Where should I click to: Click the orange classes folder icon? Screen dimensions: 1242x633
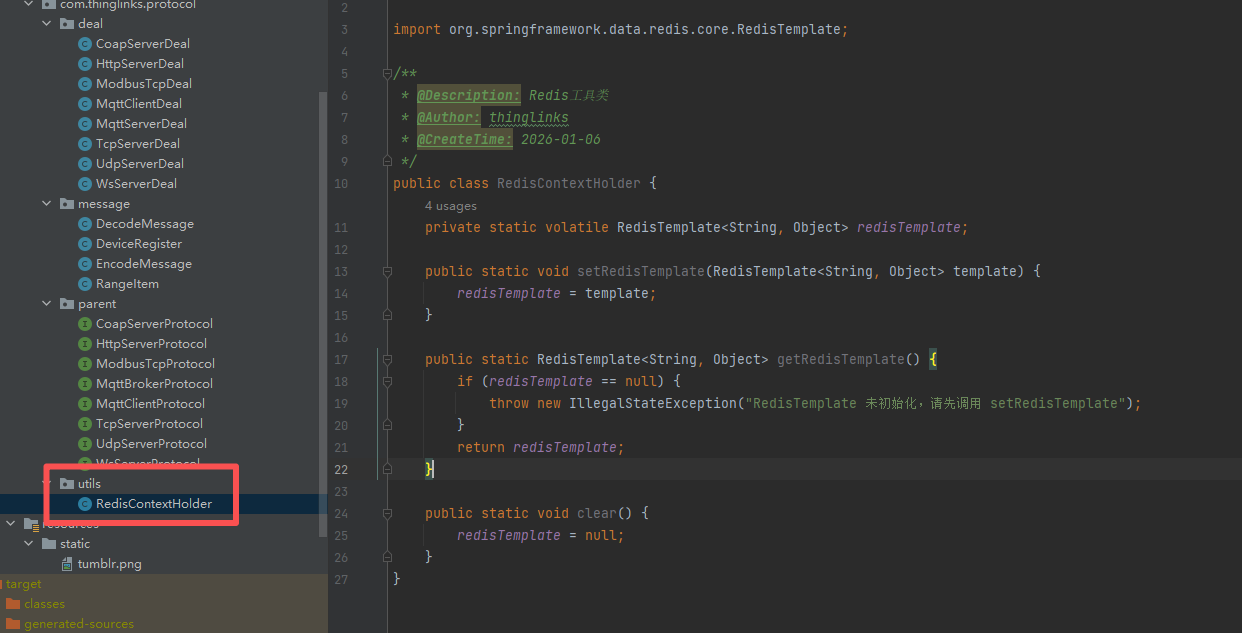[13, 604]
